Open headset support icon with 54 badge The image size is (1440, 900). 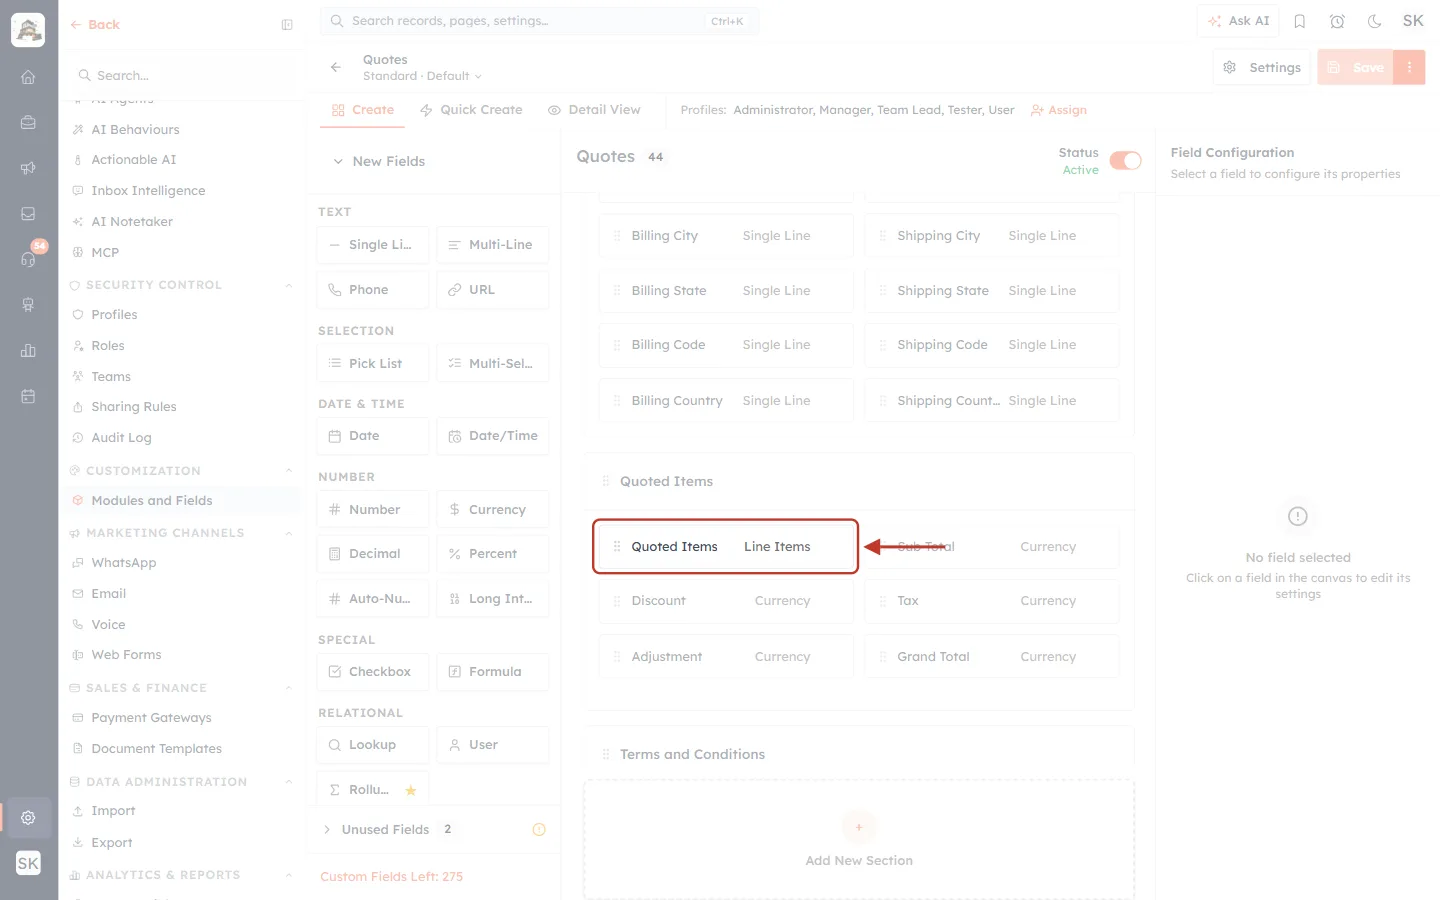(x=28, y=259)
